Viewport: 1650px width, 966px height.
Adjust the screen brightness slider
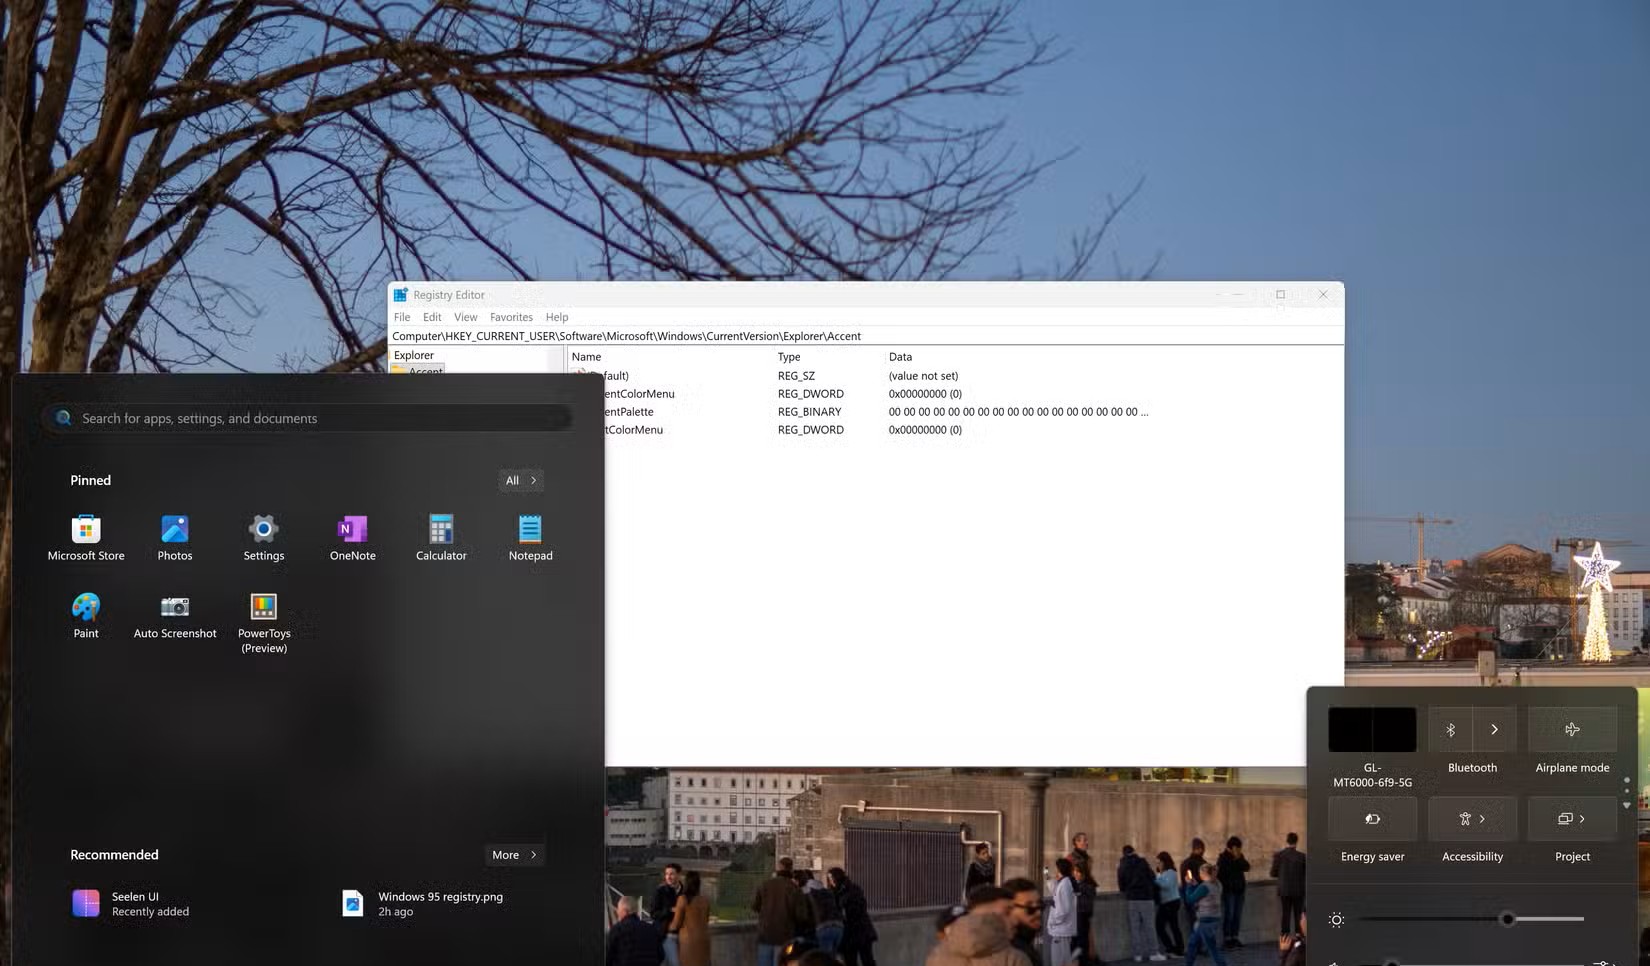(x=1507, y=919)
